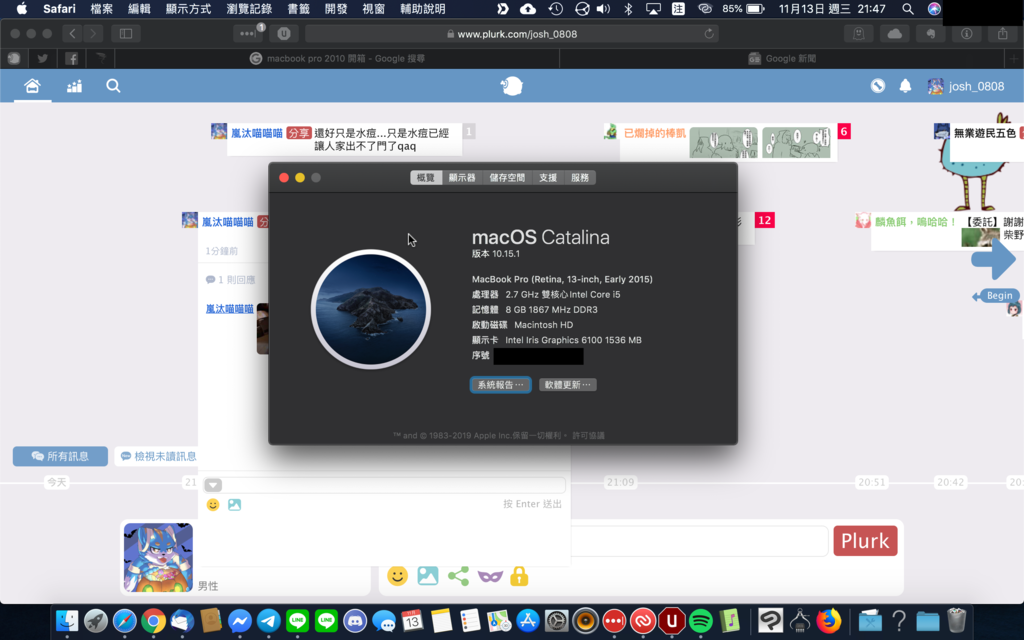
Task: Click the Begin timeline button
Action: (x=996, y=296)
